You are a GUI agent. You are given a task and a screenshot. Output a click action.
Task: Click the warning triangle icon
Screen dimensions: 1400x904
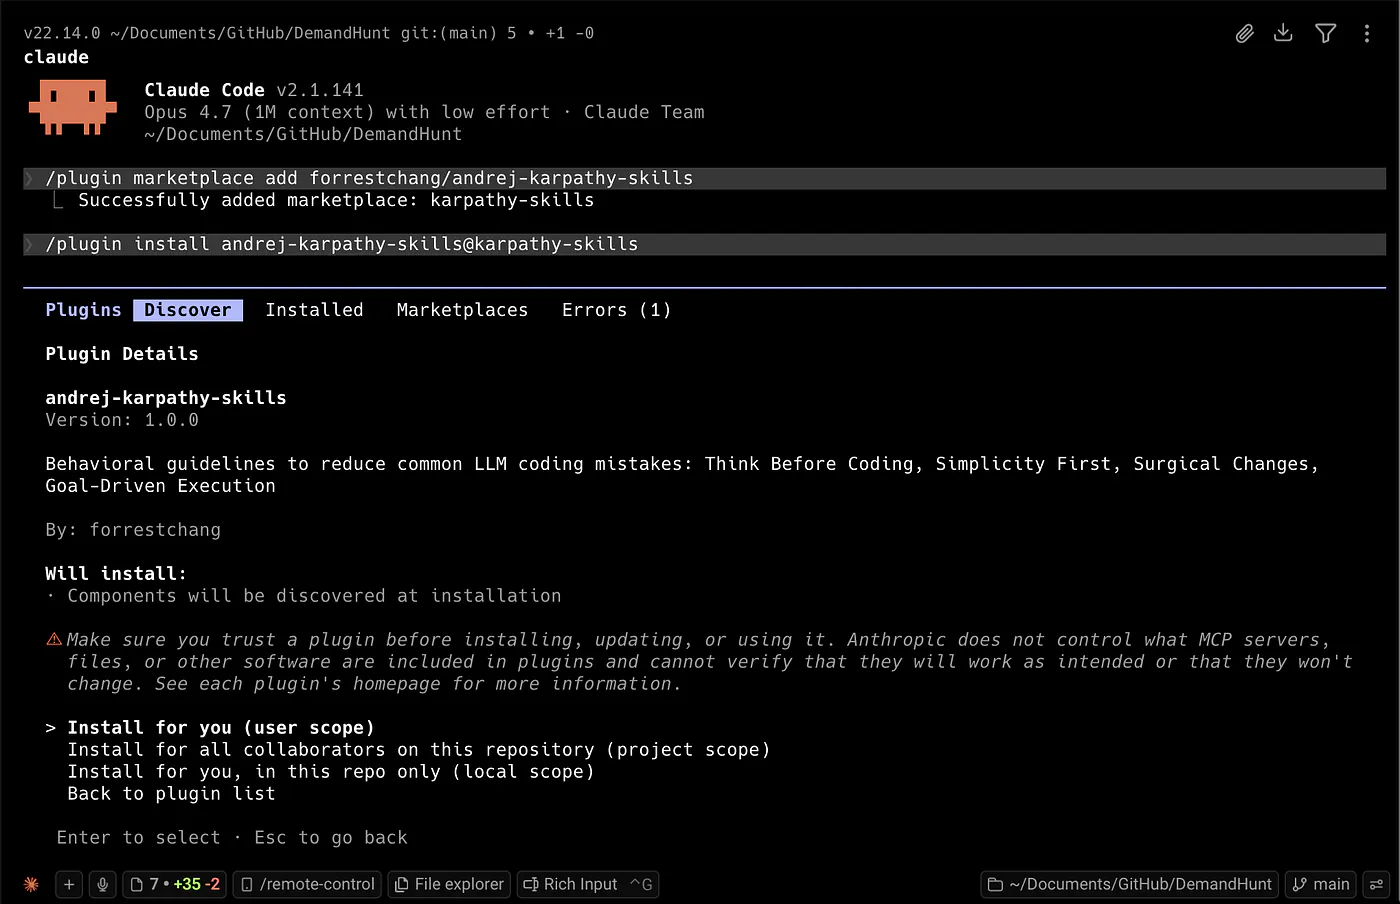point(54,640)
